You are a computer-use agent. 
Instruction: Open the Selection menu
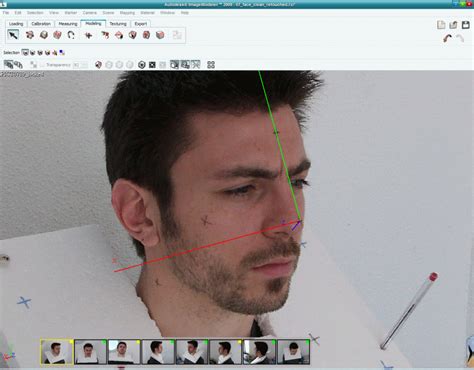pos(35,13)
